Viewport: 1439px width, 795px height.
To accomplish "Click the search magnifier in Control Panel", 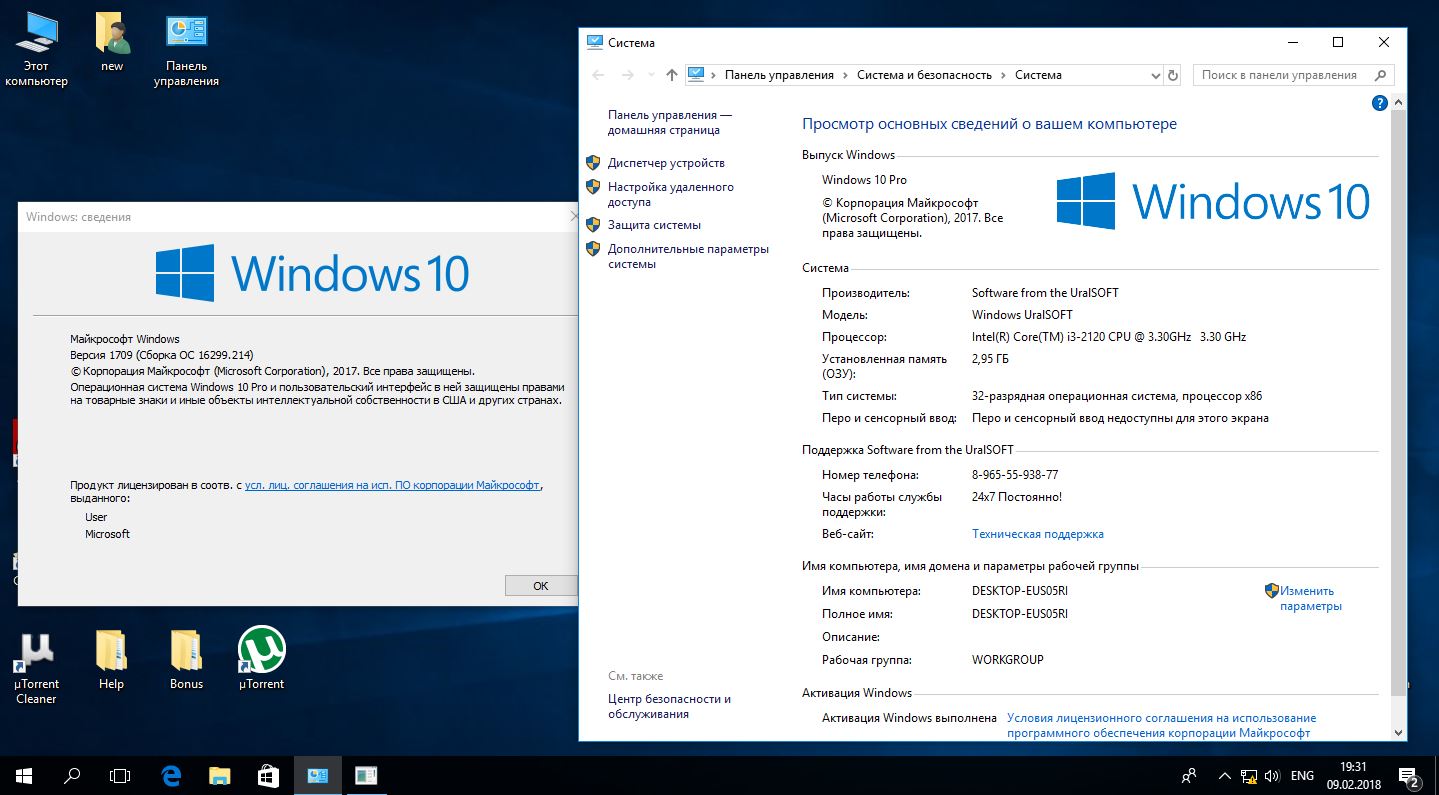I will [x=1381, y=75].
